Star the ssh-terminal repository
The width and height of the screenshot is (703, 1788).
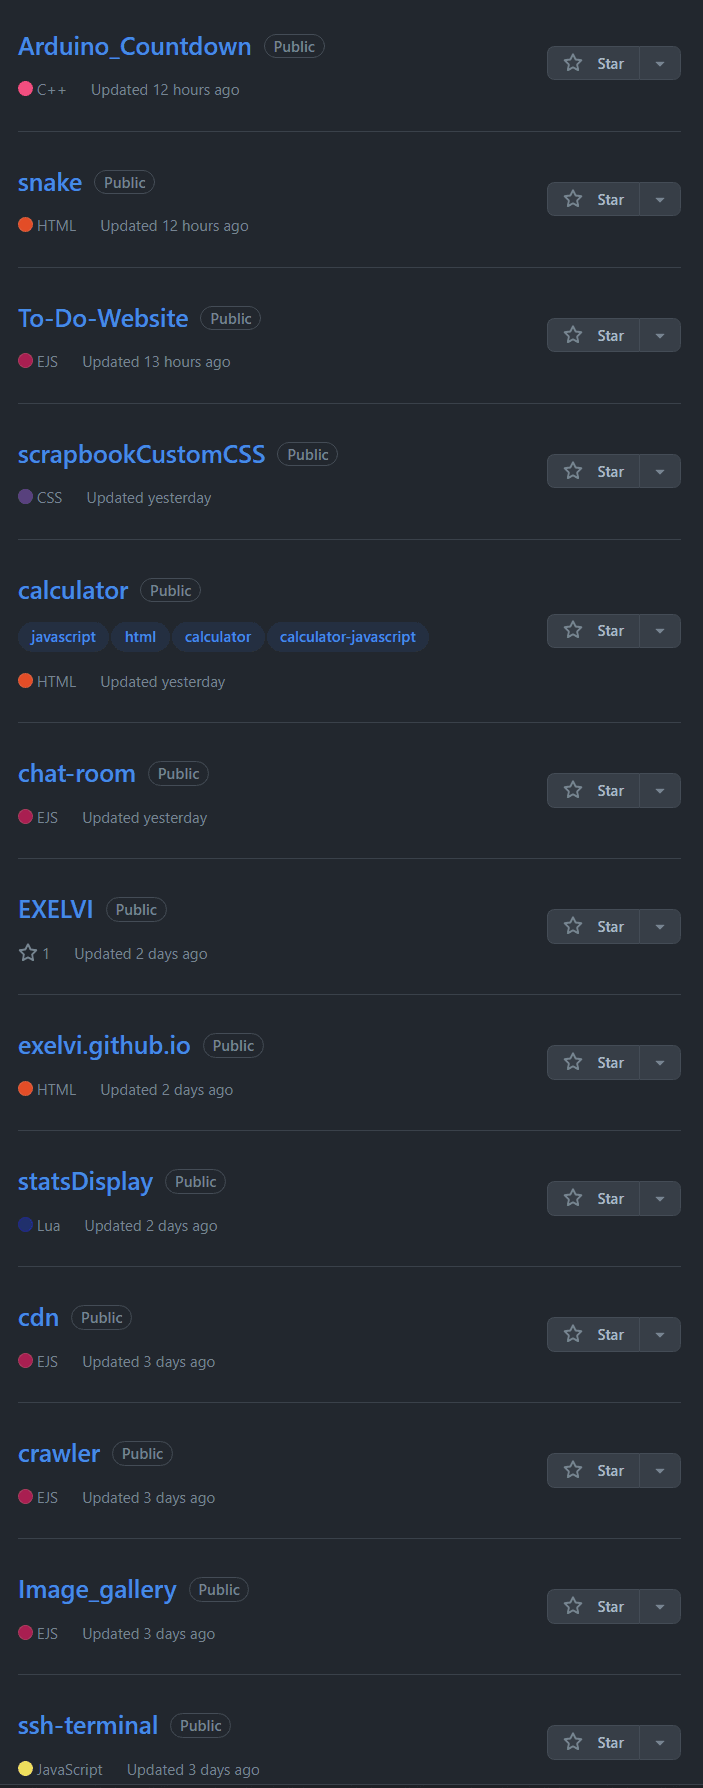594,1743
